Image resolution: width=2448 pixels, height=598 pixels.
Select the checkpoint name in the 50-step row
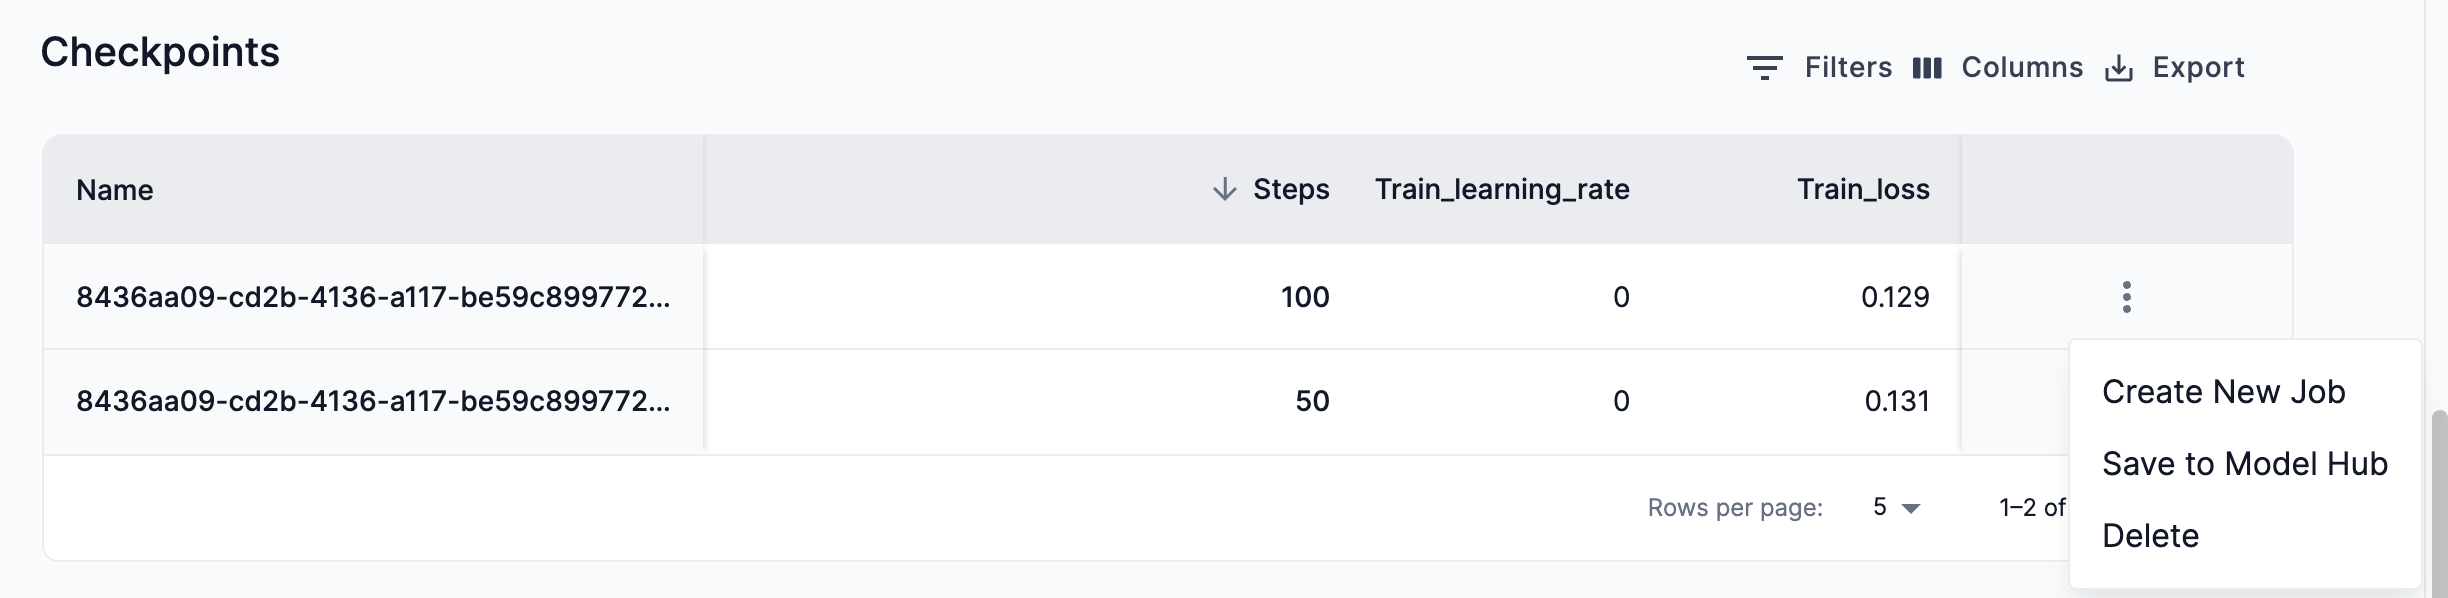[x=373, y=401]
